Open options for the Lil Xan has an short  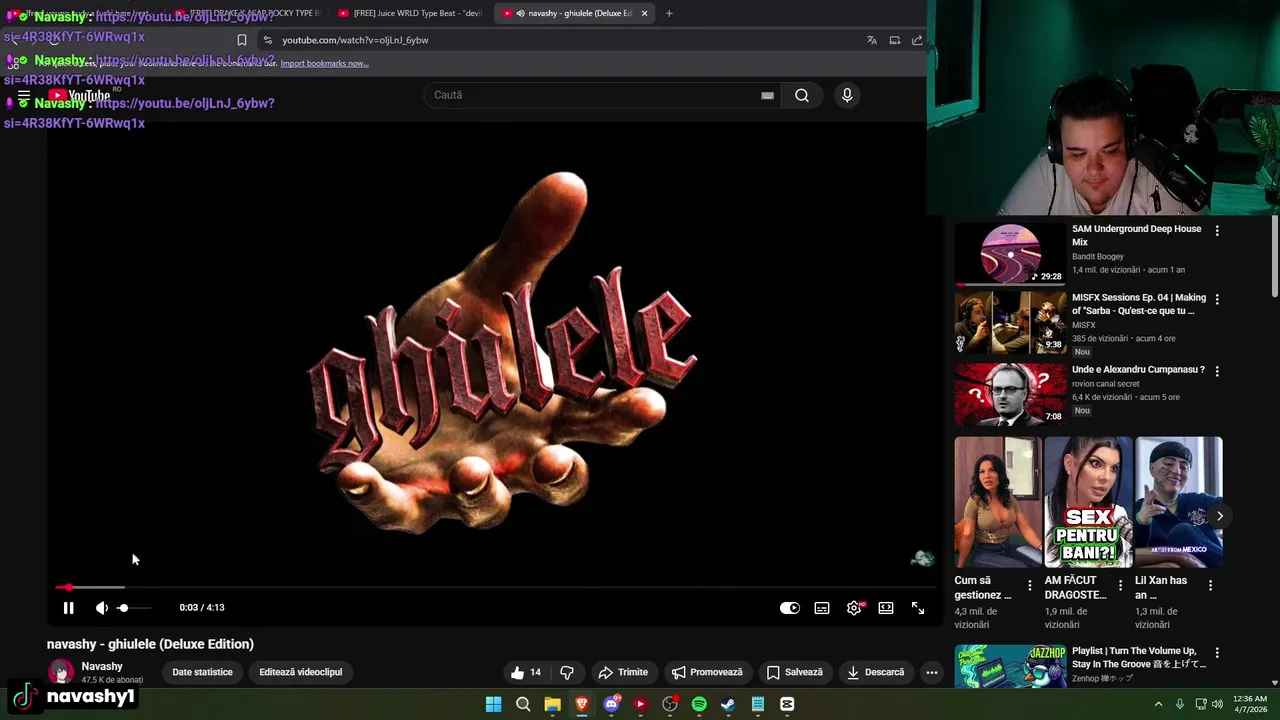coord(1211,586)
